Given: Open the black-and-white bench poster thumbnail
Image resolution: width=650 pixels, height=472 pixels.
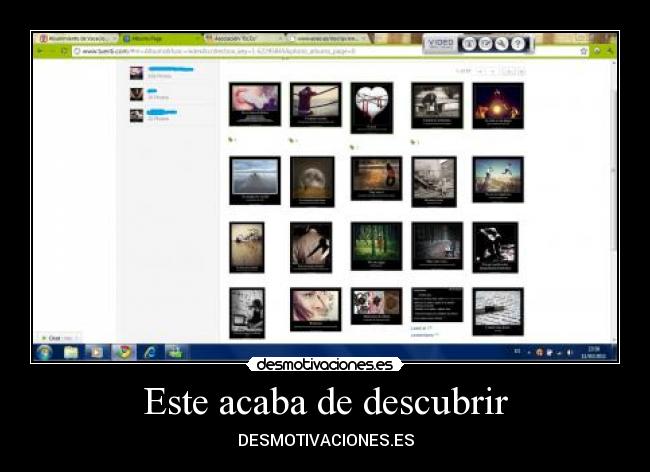Looking at the screenshot, I should coord(437,105).
